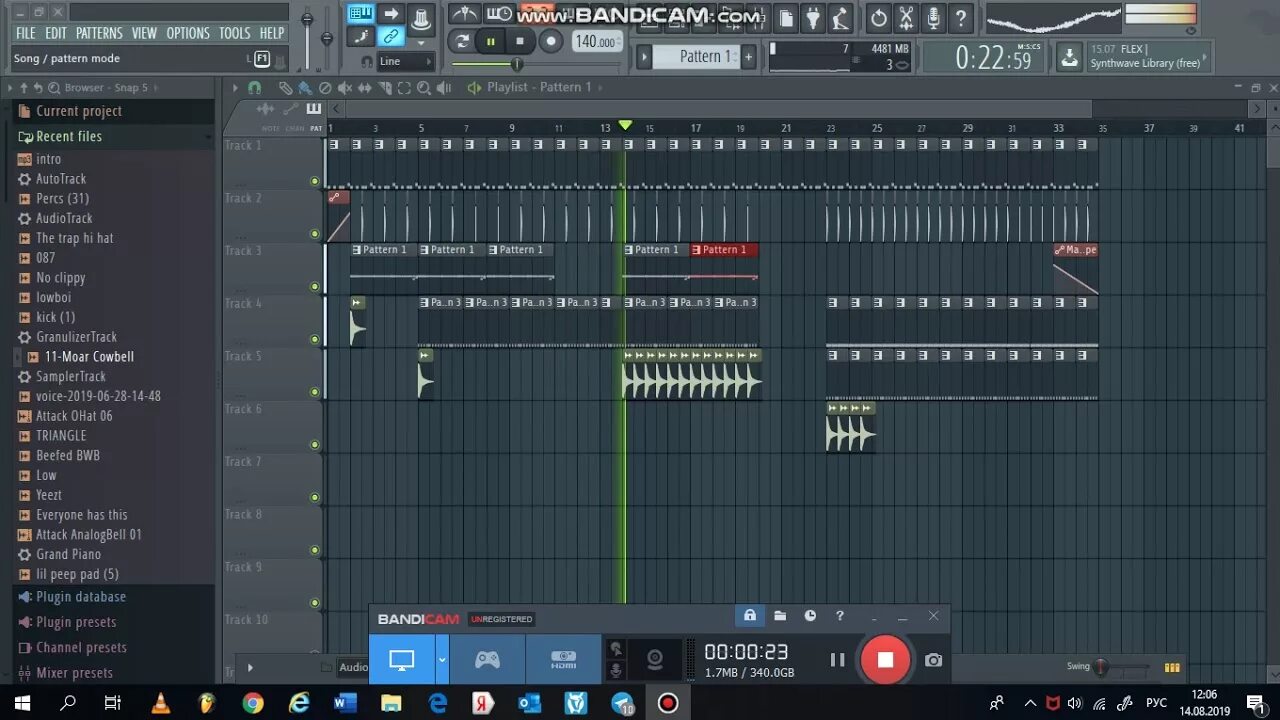
Task: Toggle Track 4 mute green dot
Action: point(315,340)
